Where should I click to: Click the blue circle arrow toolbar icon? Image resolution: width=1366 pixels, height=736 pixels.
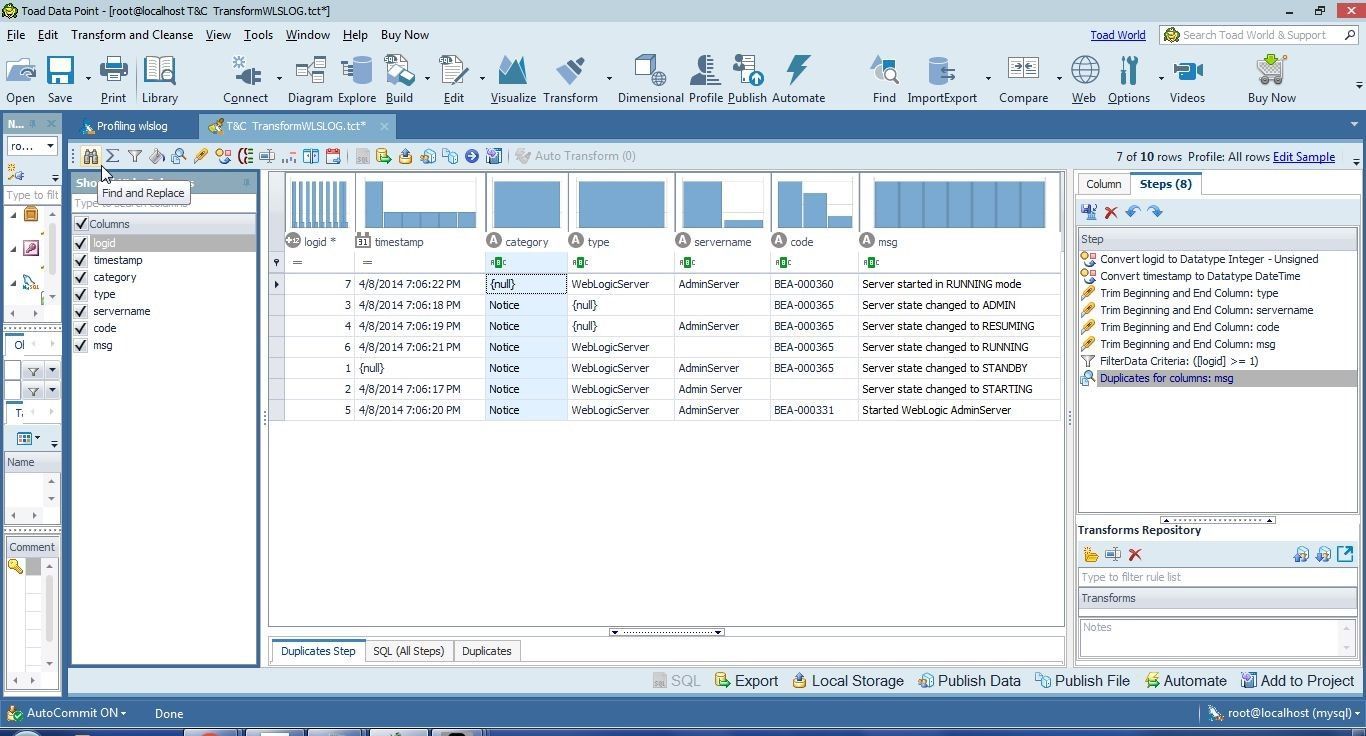click(472, 156)
